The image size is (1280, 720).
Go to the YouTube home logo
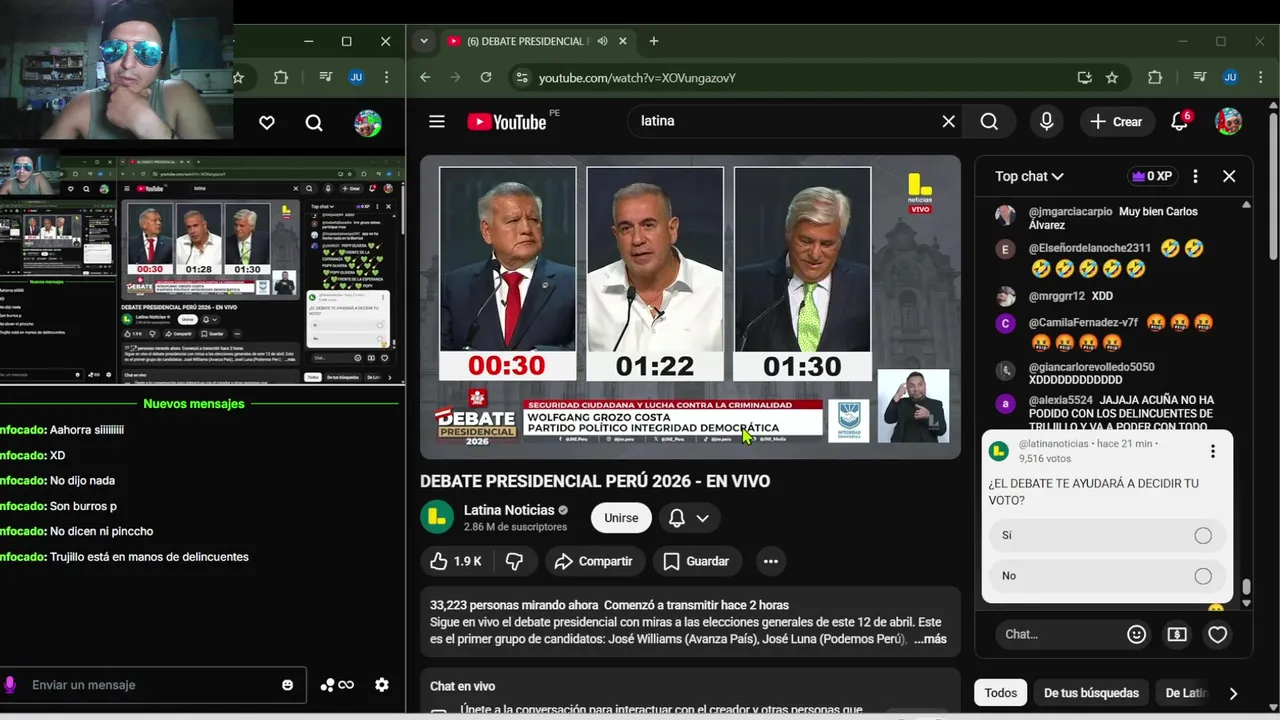507,122
